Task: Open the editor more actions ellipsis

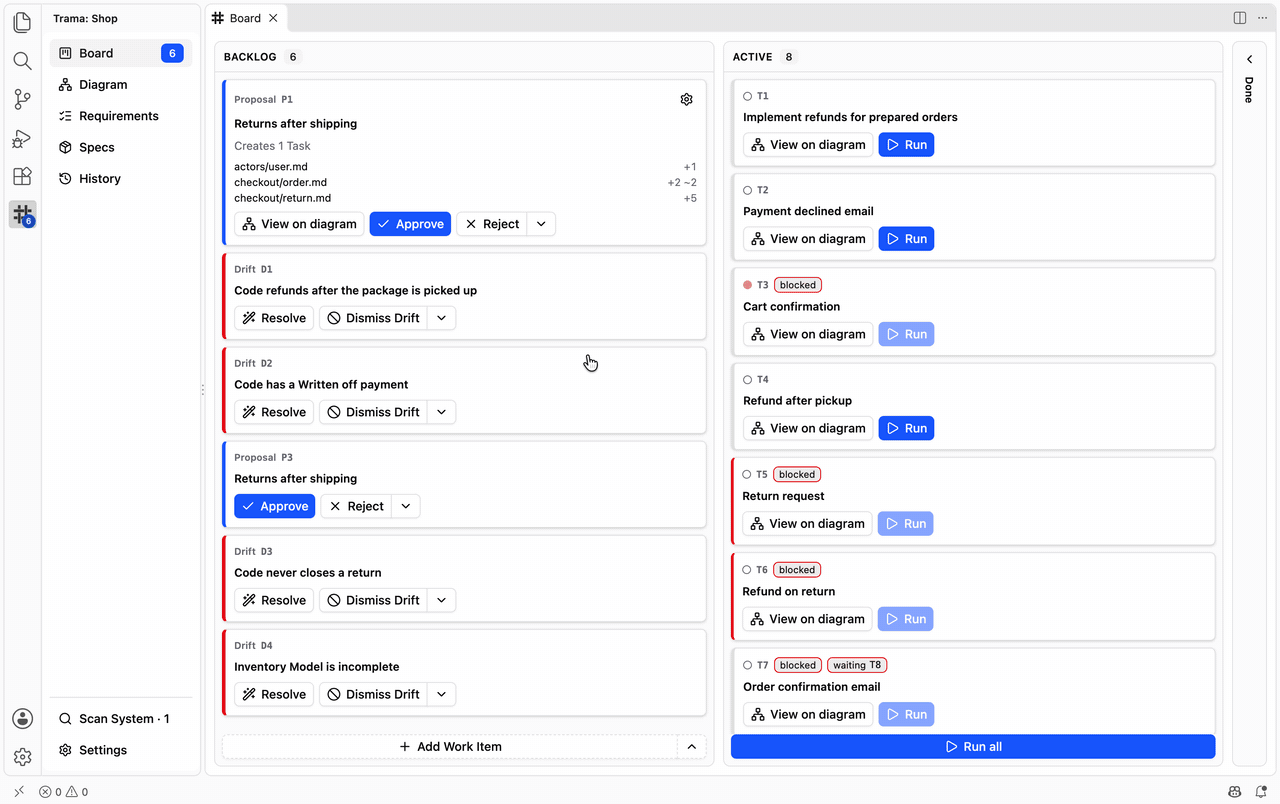Action: [1261, 18]
